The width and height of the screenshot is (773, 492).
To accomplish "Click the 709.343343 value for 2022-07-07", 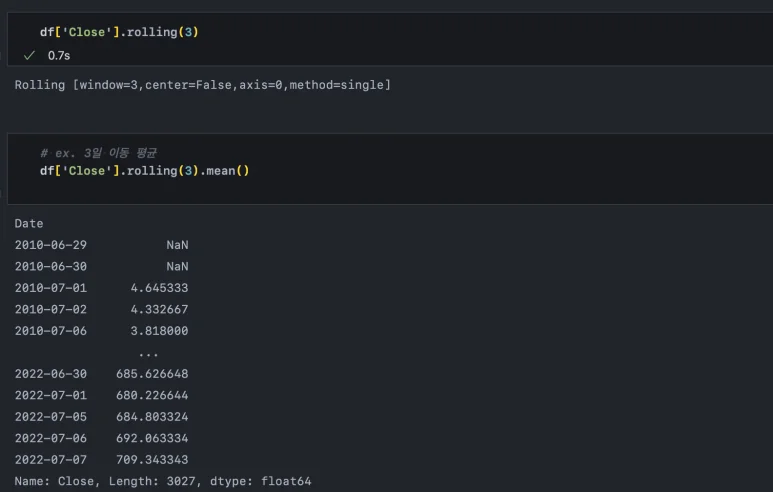I will (152, 460).
